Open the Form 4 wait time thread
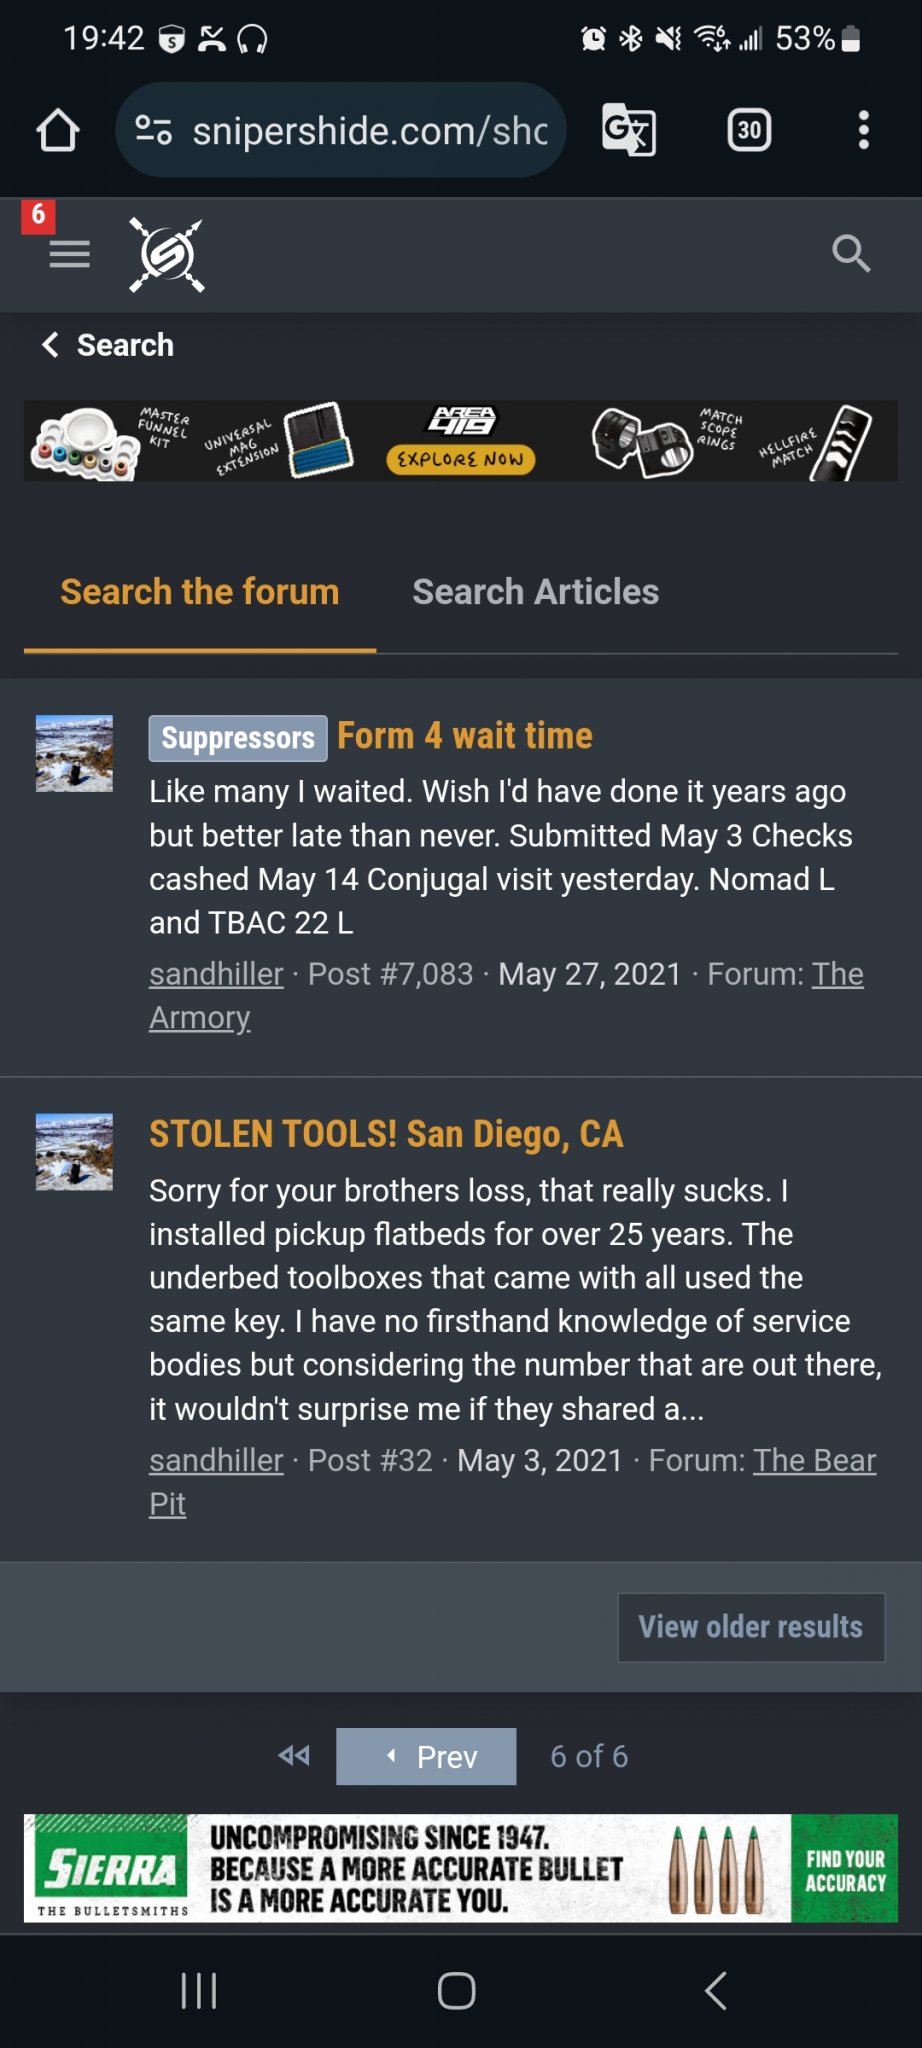 (465, 736)
